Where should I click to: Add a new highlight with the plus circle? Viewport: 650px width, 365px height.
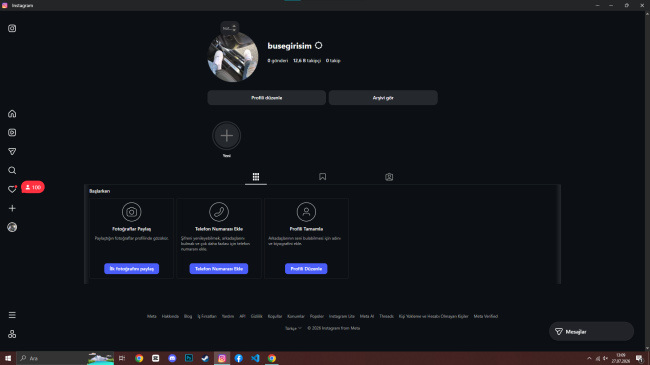click(226, 136)
